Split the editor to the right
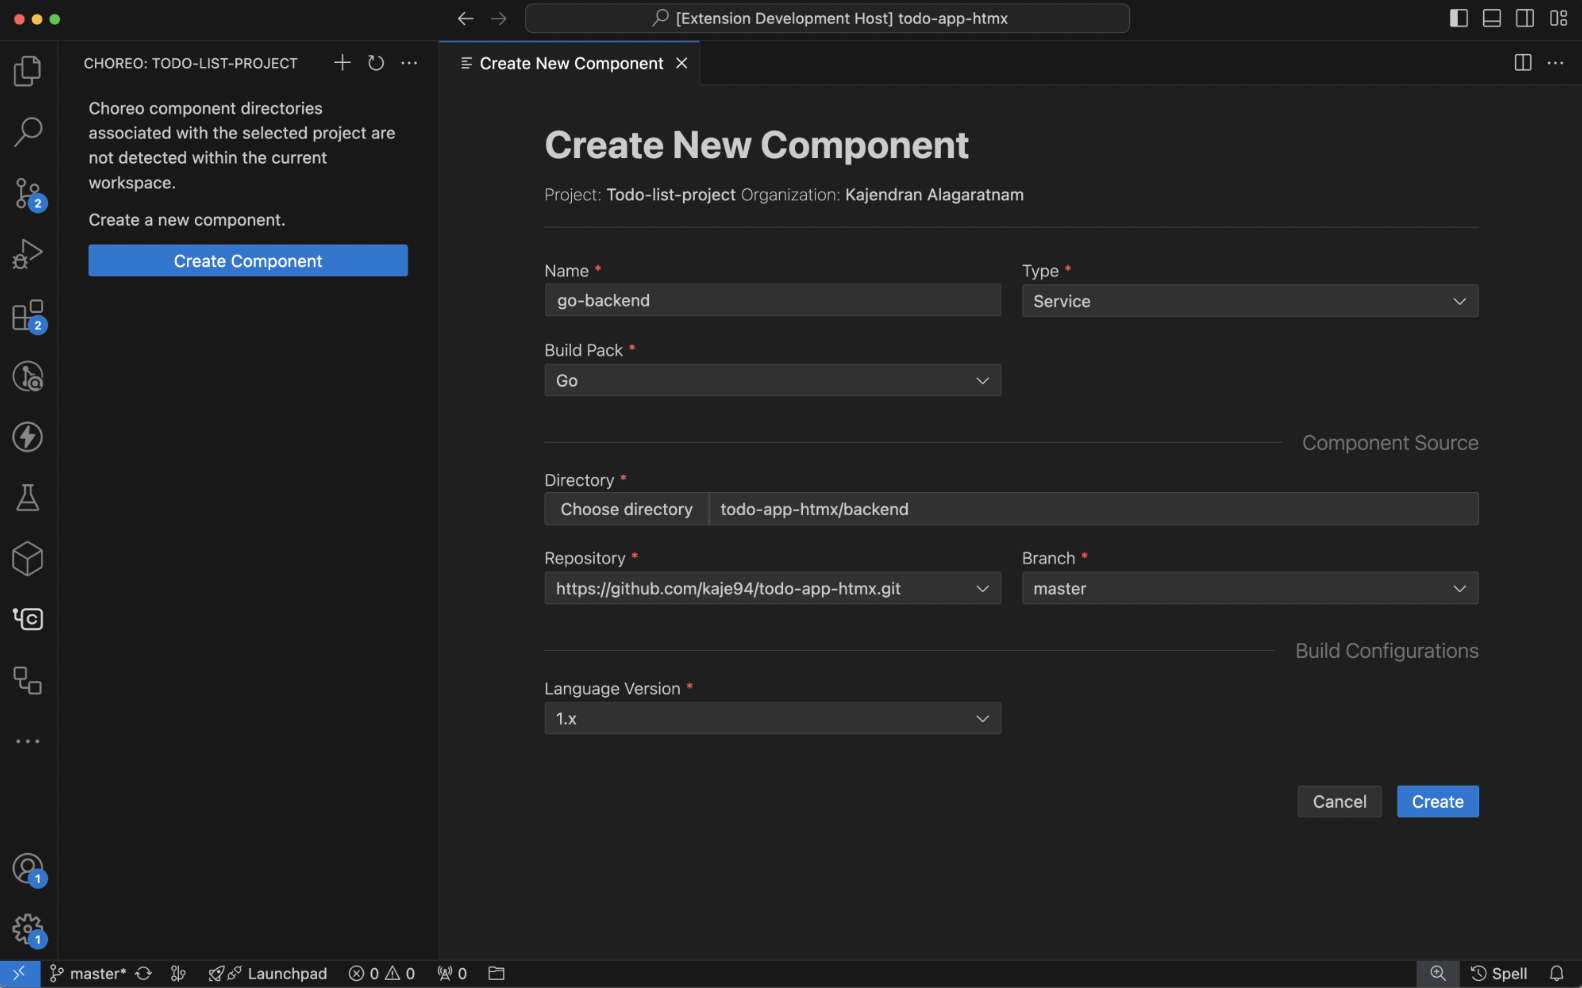The image size is (1582, 988). point(1523,63)
